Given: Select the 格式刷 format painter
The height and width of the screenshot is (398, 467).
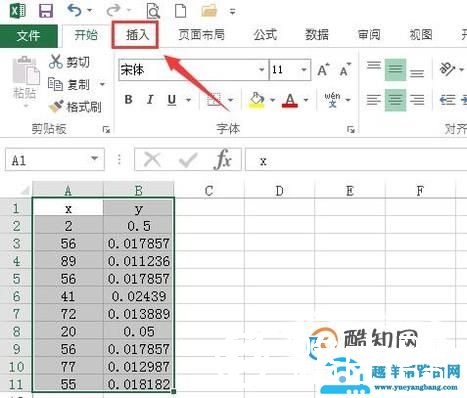Looking at the screenshot, I should pos(75,107).
